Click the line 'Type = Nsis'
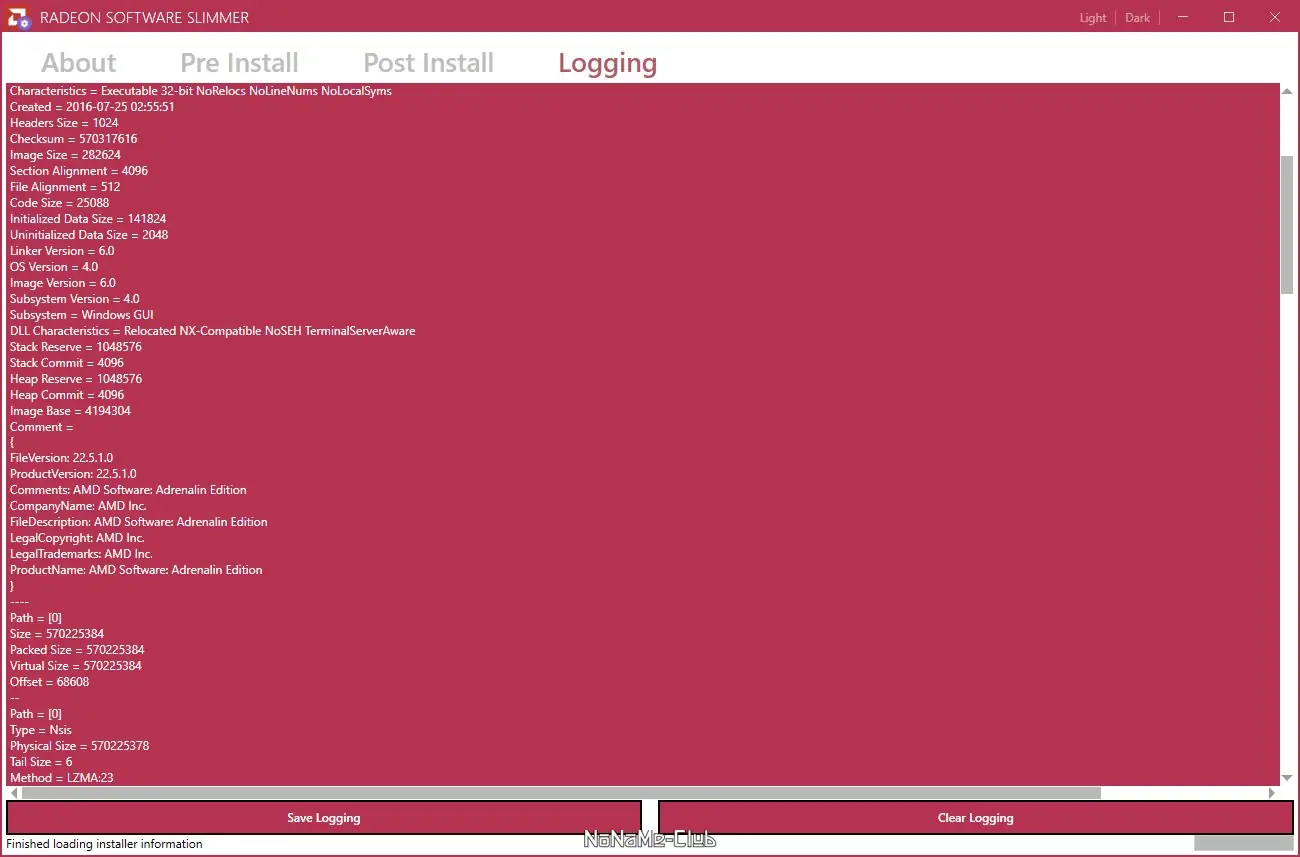1300x857 pixels. [x=41, y=730]
